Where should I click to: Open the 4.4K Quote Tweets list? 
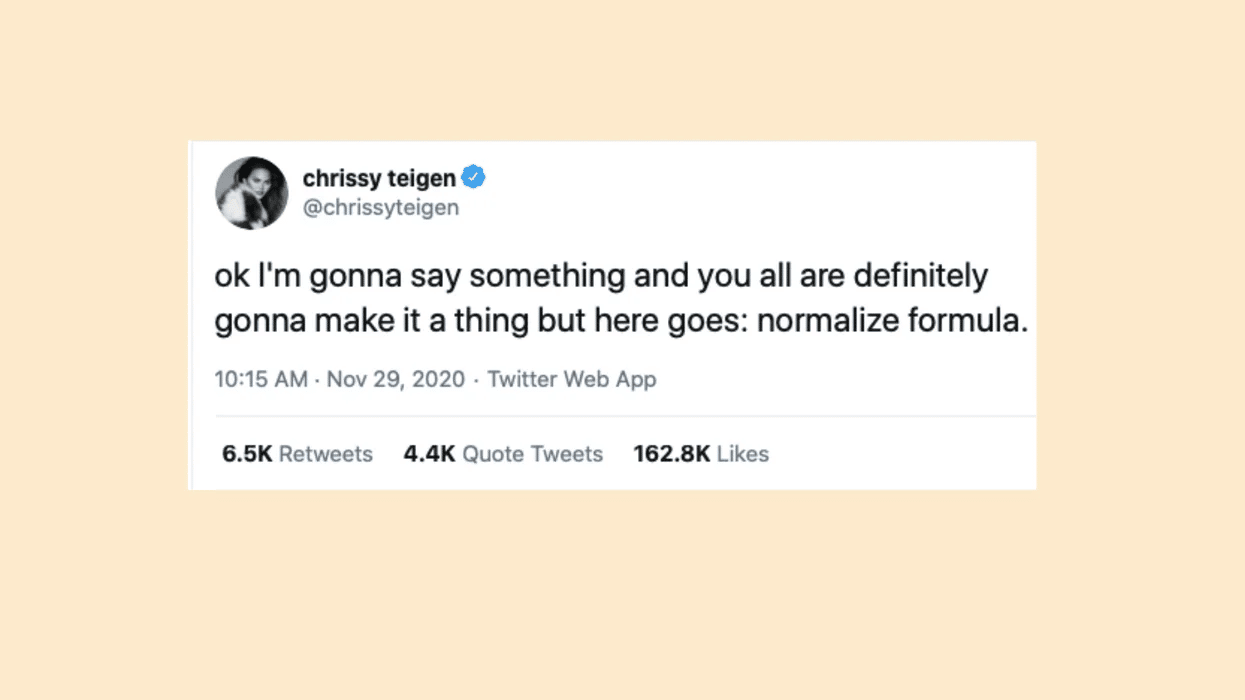pos(503,454)
